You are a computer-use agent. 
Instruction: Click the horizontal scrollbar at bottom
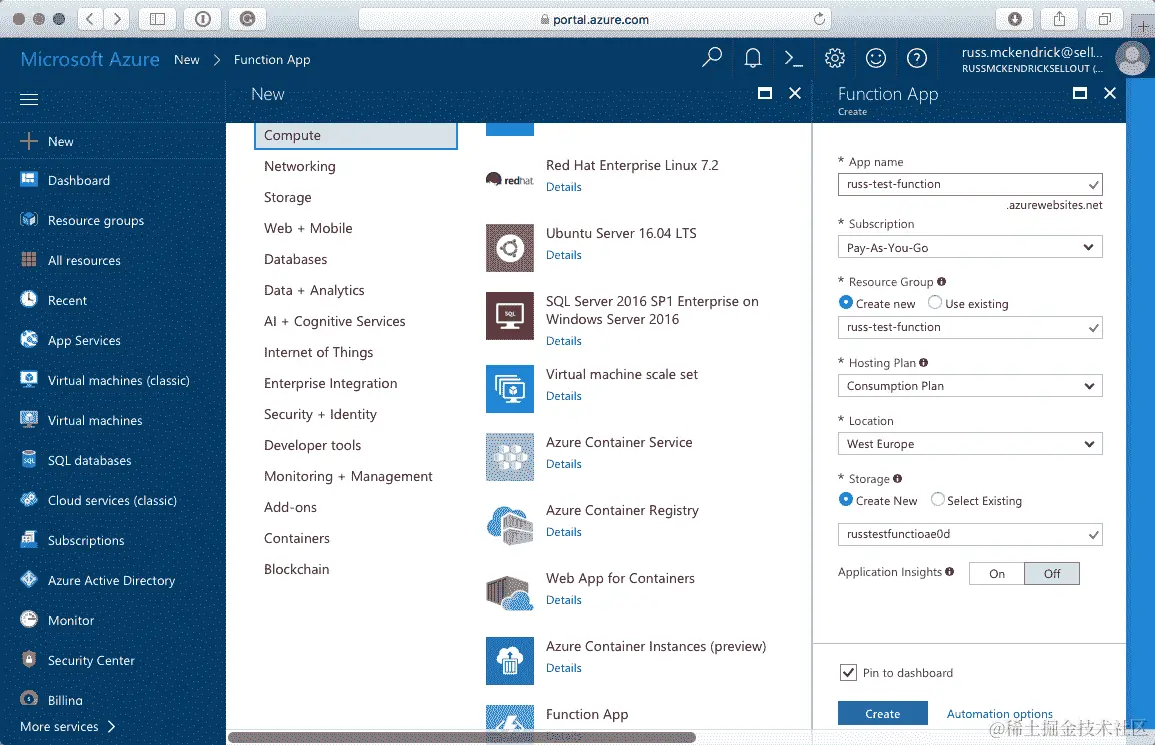462,737
